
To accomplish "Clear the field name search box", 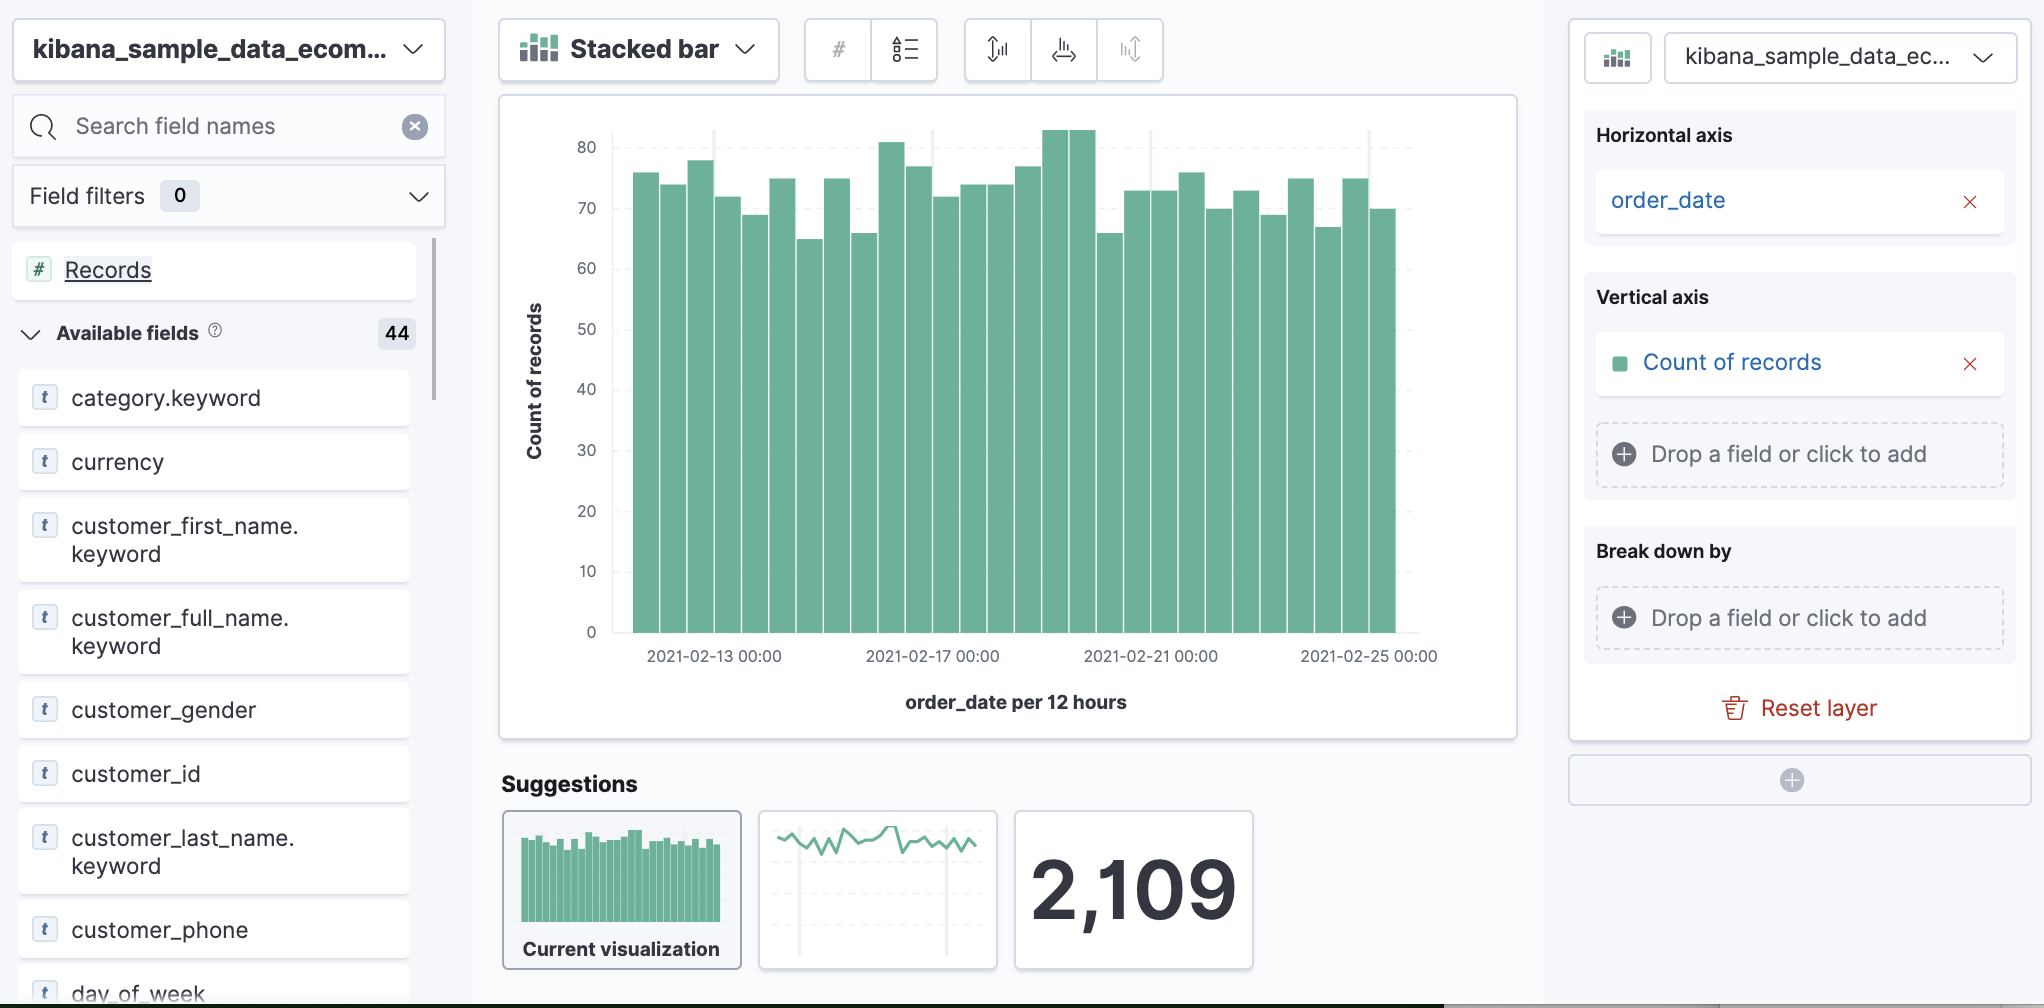I will [x=415, y=126].
